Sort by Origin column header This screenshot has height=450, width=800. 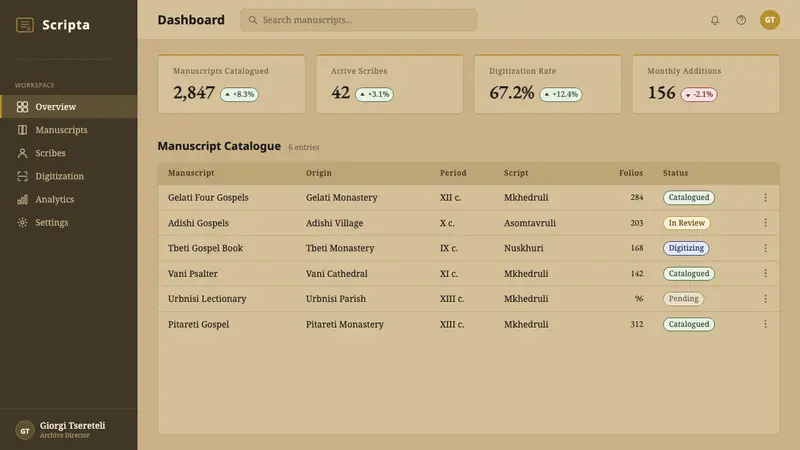(319, 173)
